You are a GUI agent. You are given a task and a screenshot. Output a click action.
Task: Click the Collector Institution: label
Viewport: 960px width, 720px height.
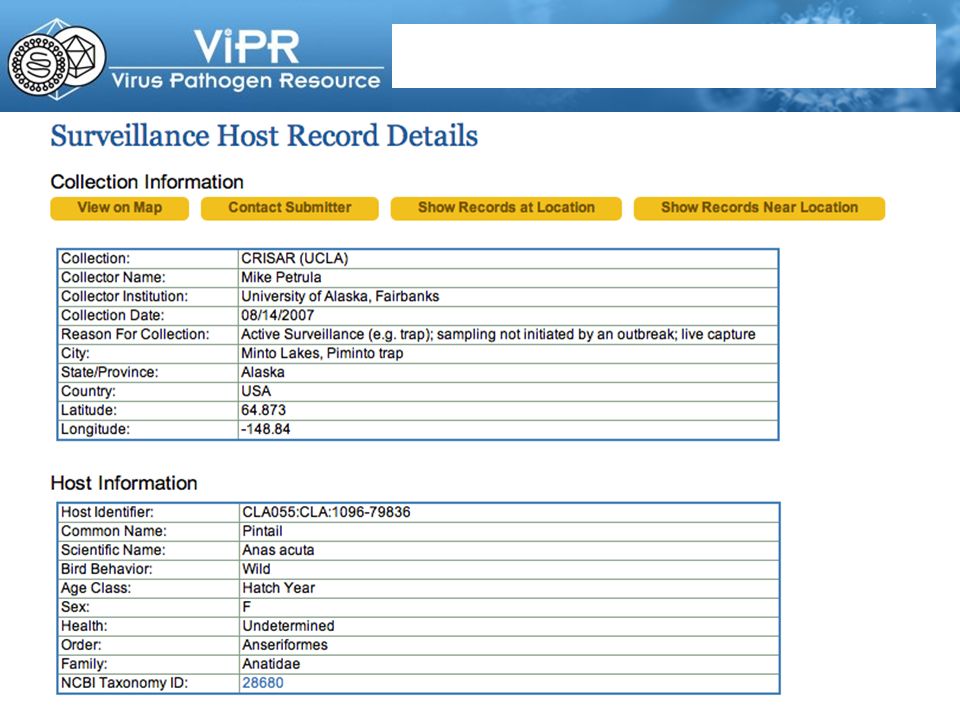124,296
